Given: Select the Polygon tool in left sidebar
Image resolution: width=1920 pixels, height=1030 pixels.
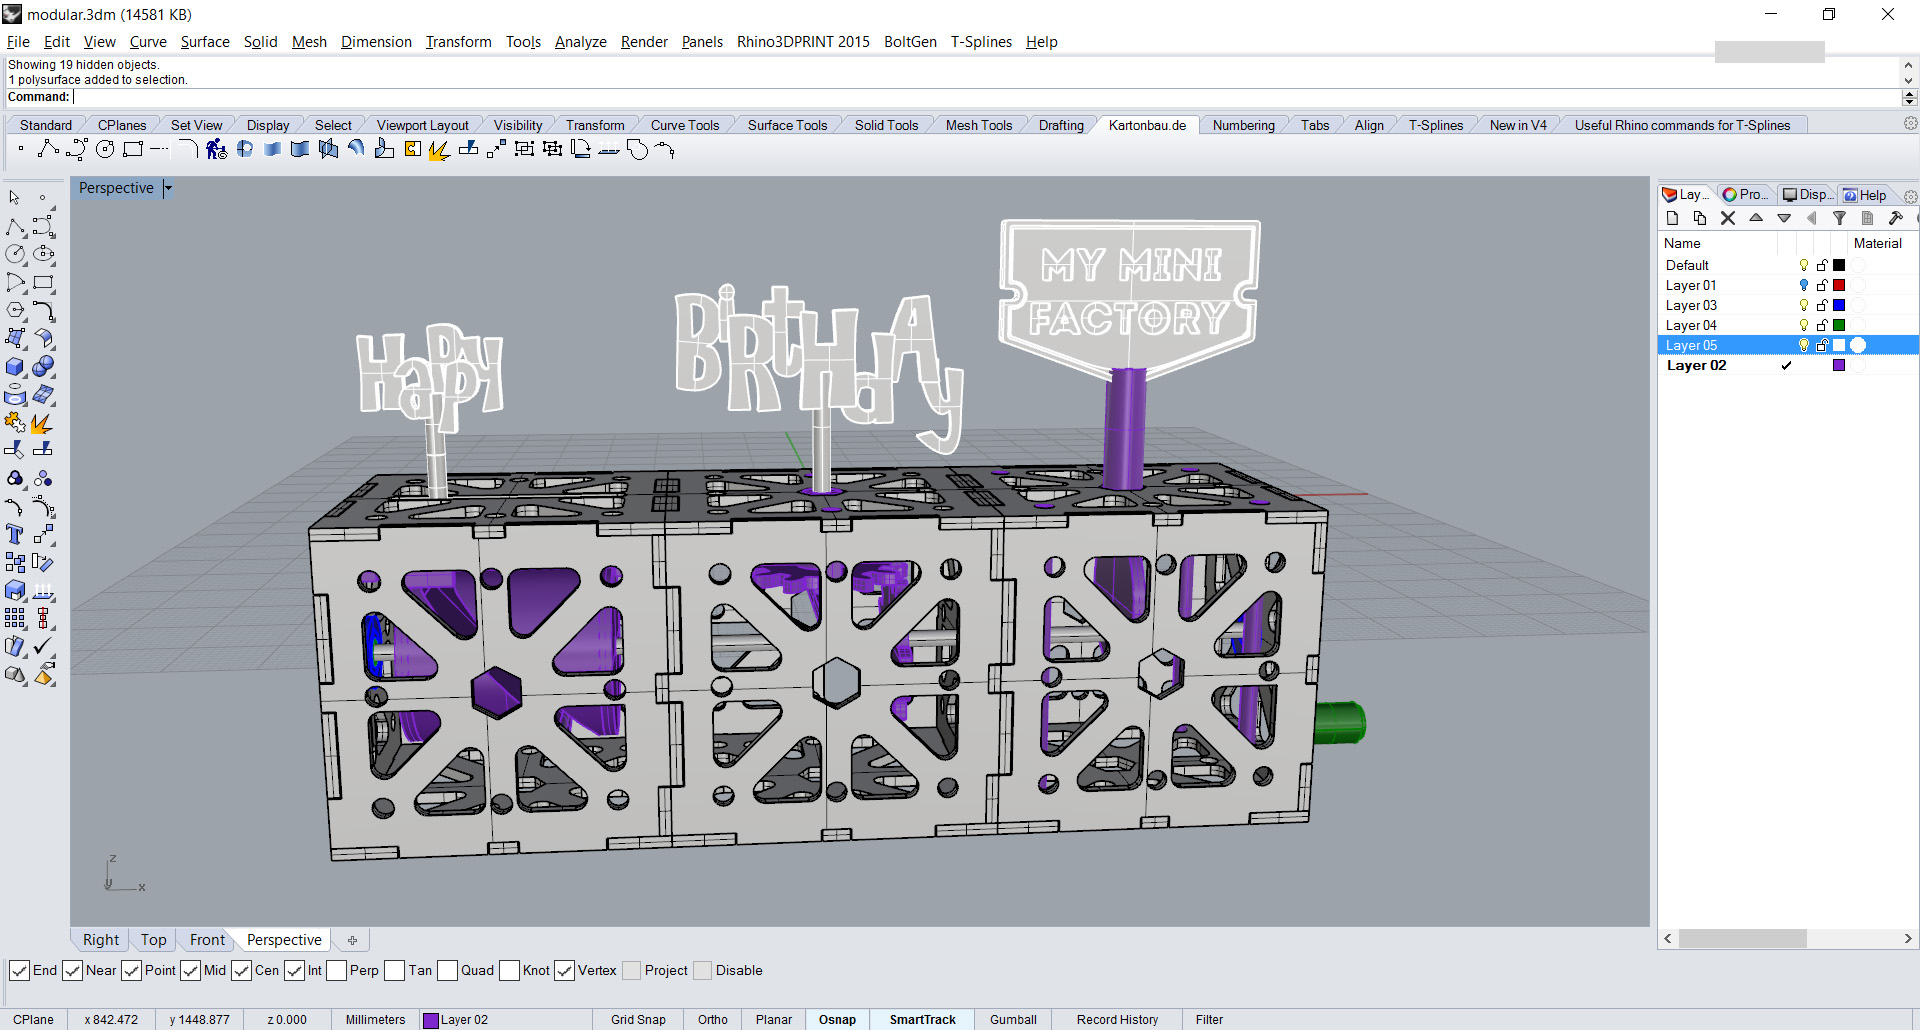Looking at the screenshot, I should point(15,311).
